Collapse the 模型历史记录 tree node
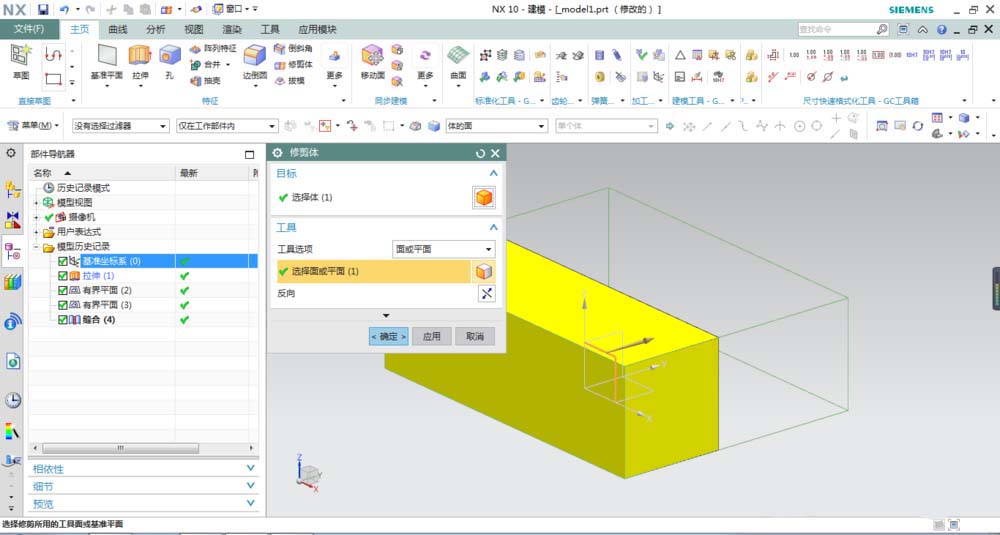Image resolution: width=1000 pixels, height=535 pixels. pyautogui.click(x=36, y=247)
